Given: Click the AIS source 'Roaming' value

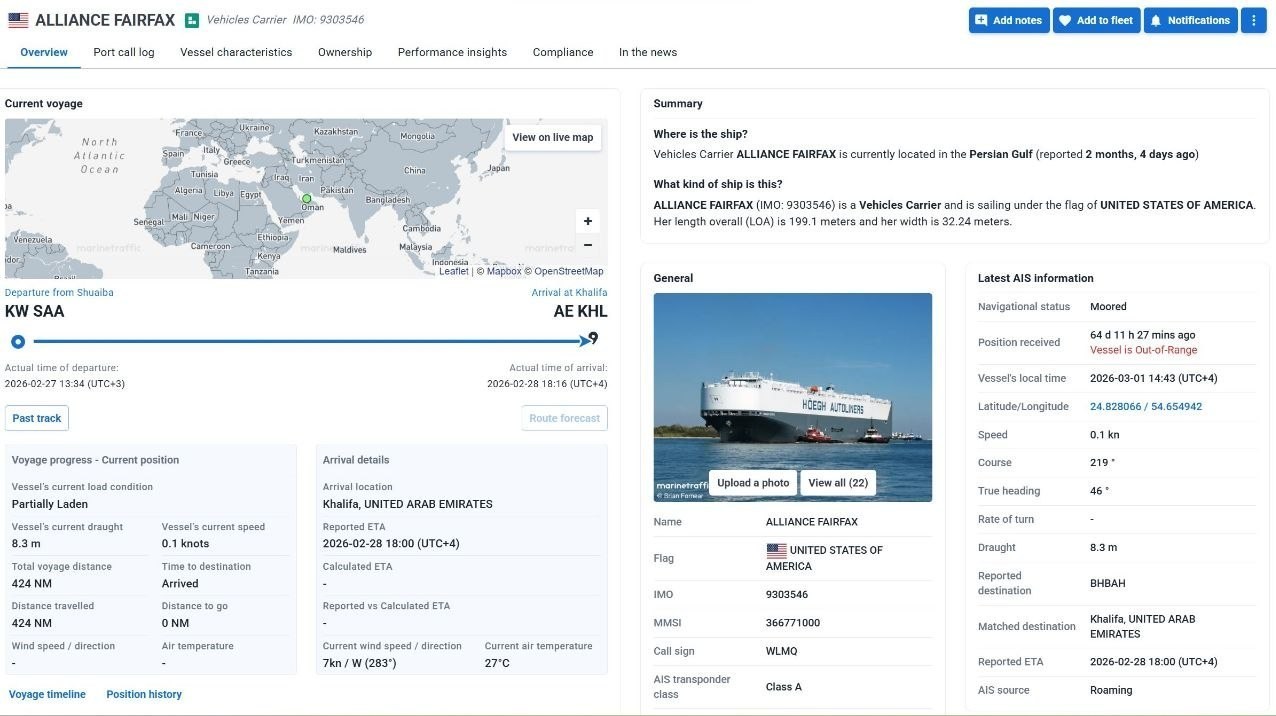Looking at the screenshot, I should click(1111, 690).
